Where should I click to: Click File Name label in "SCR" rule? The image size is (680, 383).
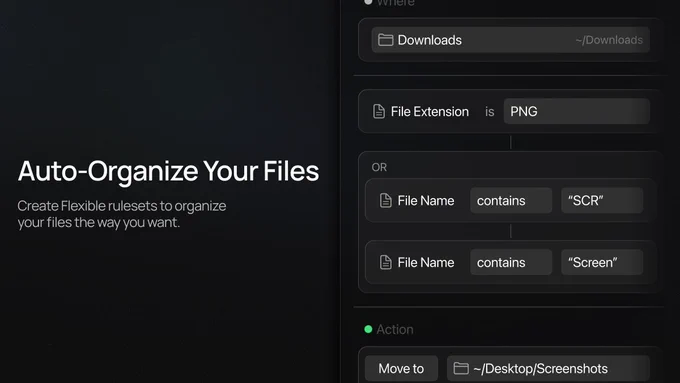(x=425, y=200)
